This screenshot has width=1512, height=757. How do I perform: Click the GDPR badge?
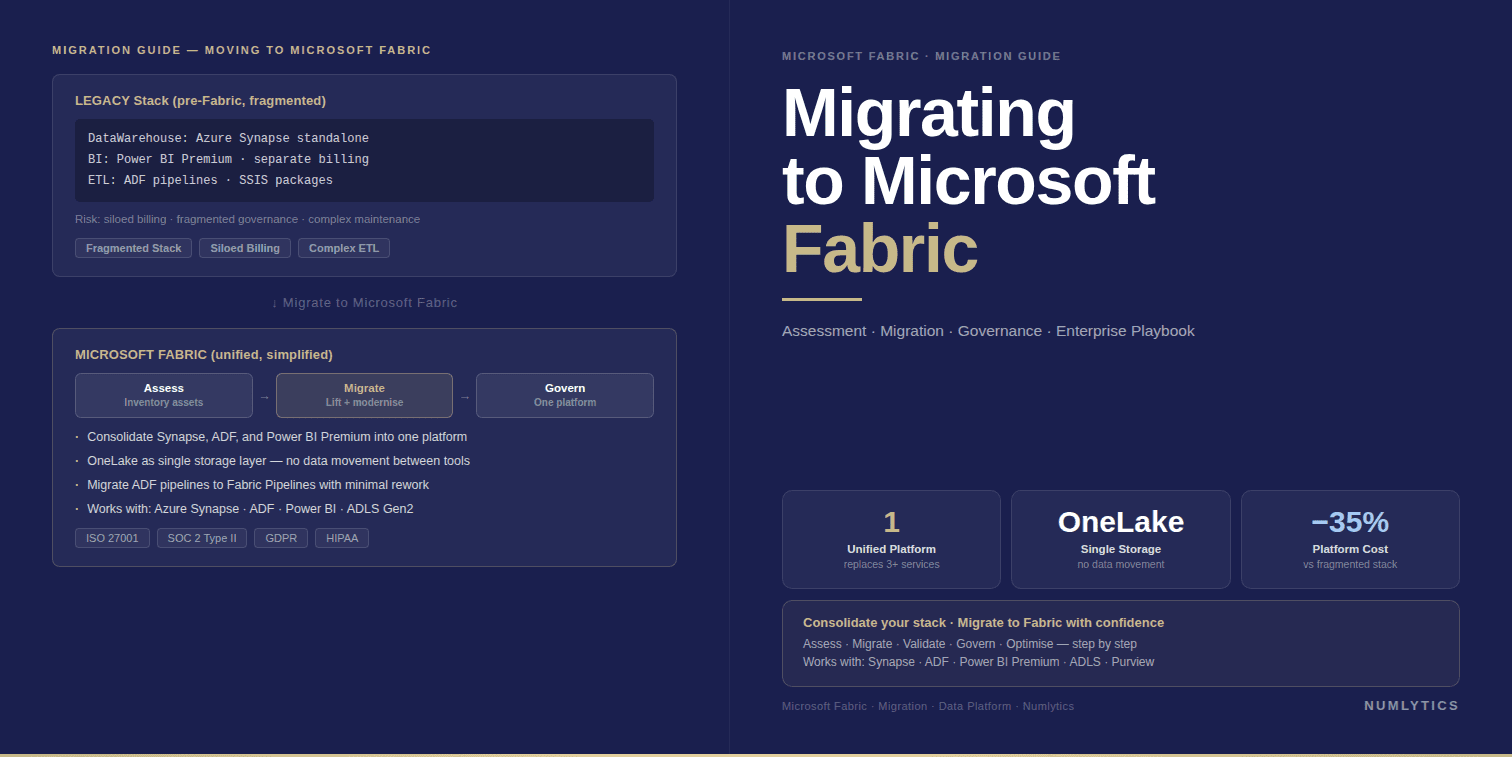click(x=281, y=538)
